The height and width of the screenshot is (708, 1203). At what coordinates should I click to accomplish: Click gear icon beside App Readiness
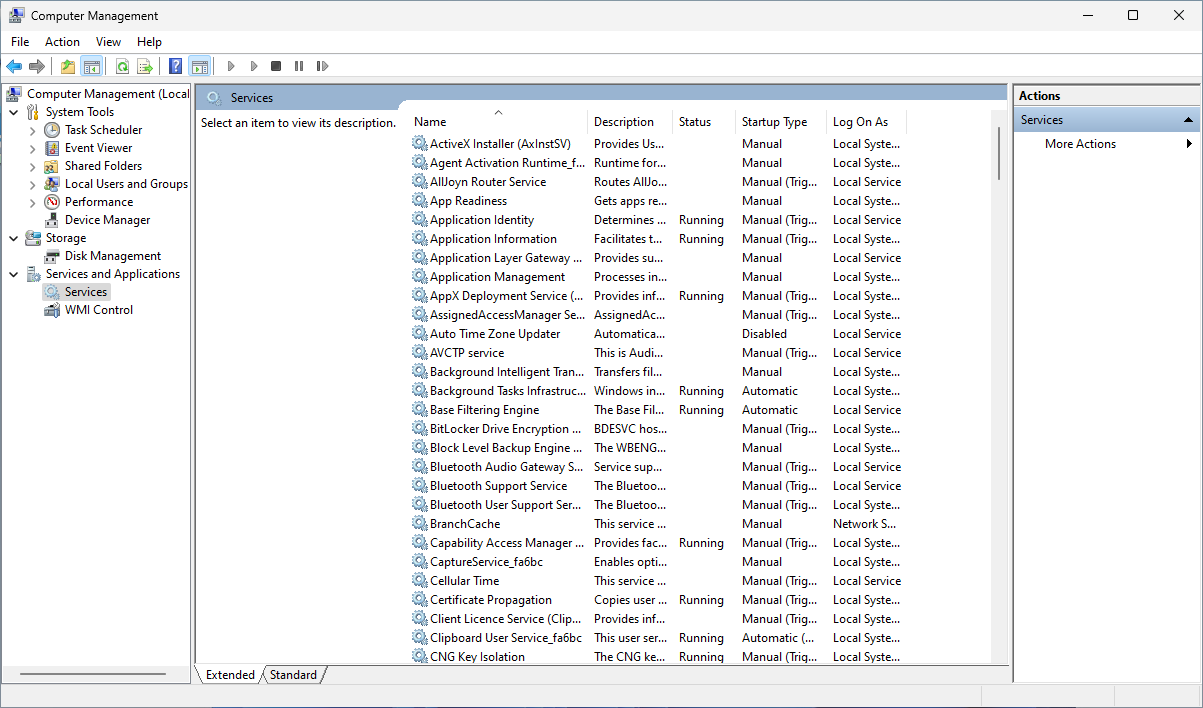click(419, 201)
